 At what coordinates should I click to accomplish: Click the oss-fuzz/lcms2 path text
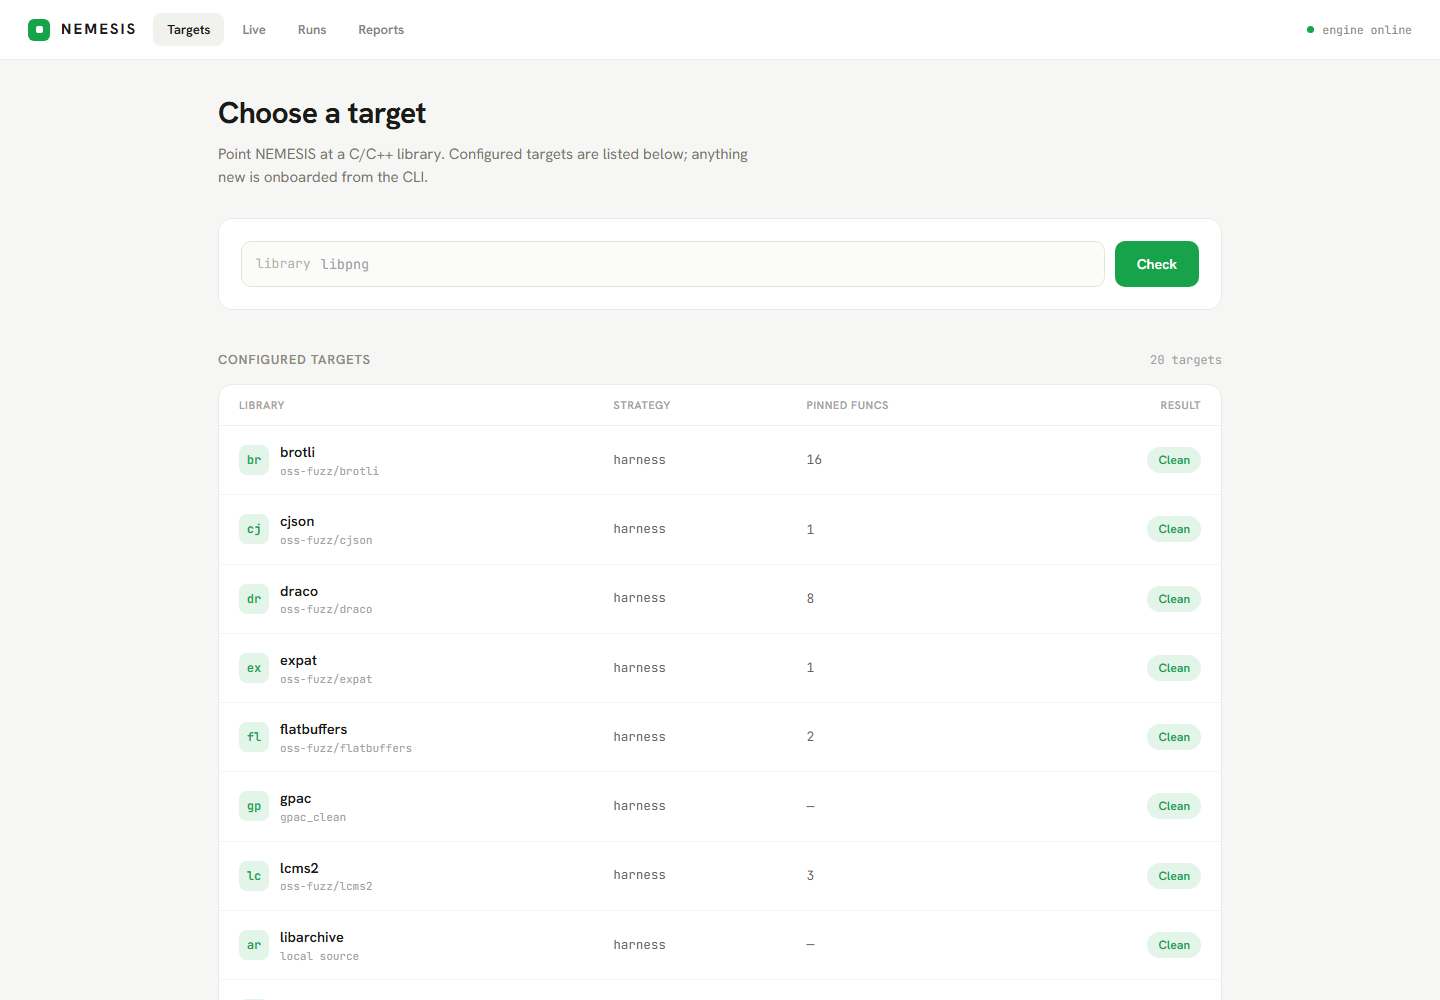(x=326, y=886)
